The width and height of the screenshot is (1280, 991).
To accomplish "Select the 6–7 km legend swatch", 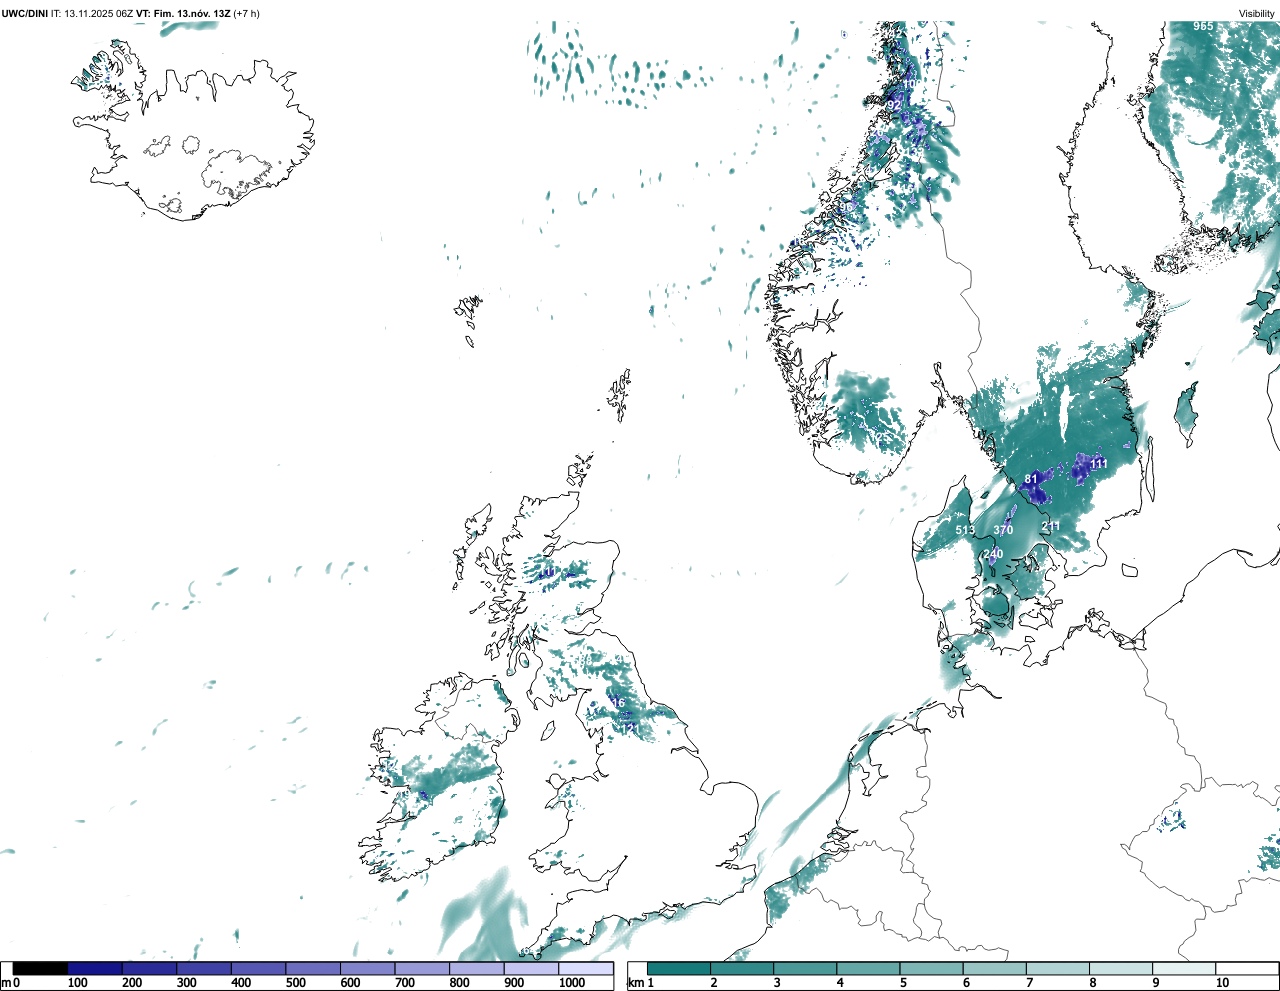I will coord(995,969).
